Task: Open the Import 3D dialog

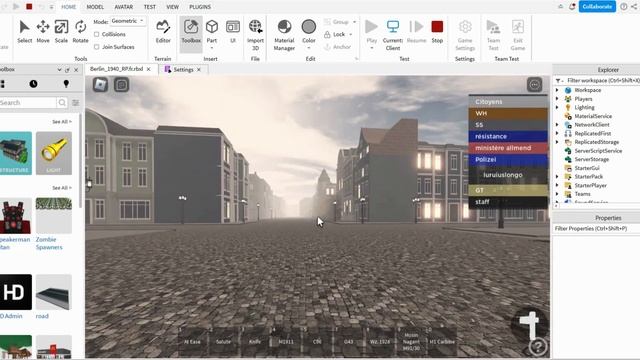Action: 255,35
